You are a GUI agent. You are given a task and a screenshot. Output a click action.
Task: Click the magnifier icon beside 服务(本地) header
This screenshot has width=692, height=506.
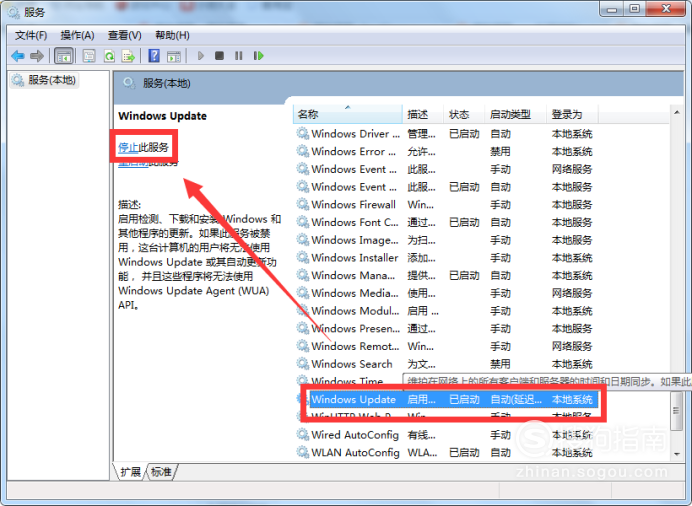(128, 83)
